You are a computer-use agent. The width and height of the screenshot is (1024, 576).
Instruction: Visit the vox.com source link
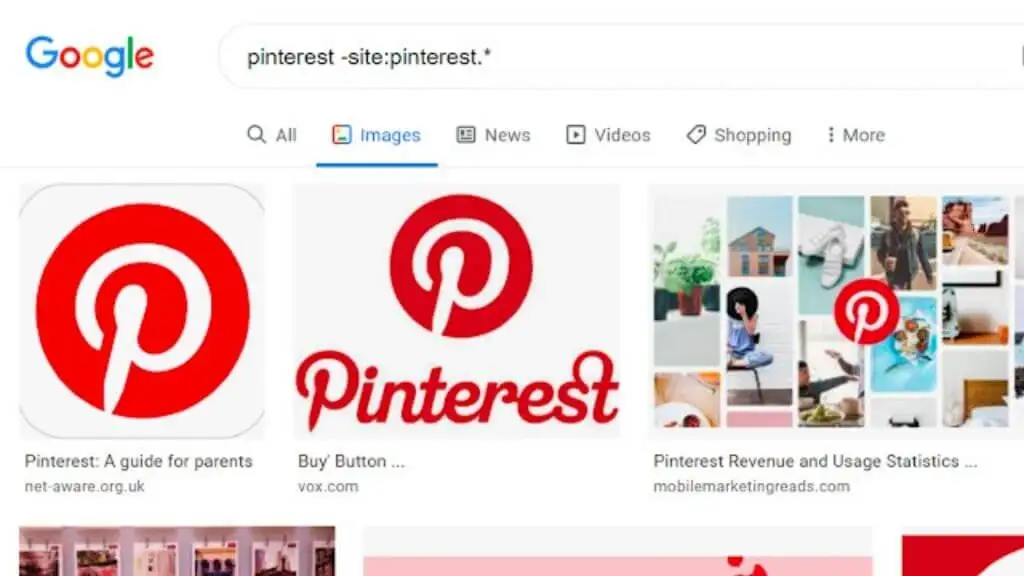[x=328, y=487]
